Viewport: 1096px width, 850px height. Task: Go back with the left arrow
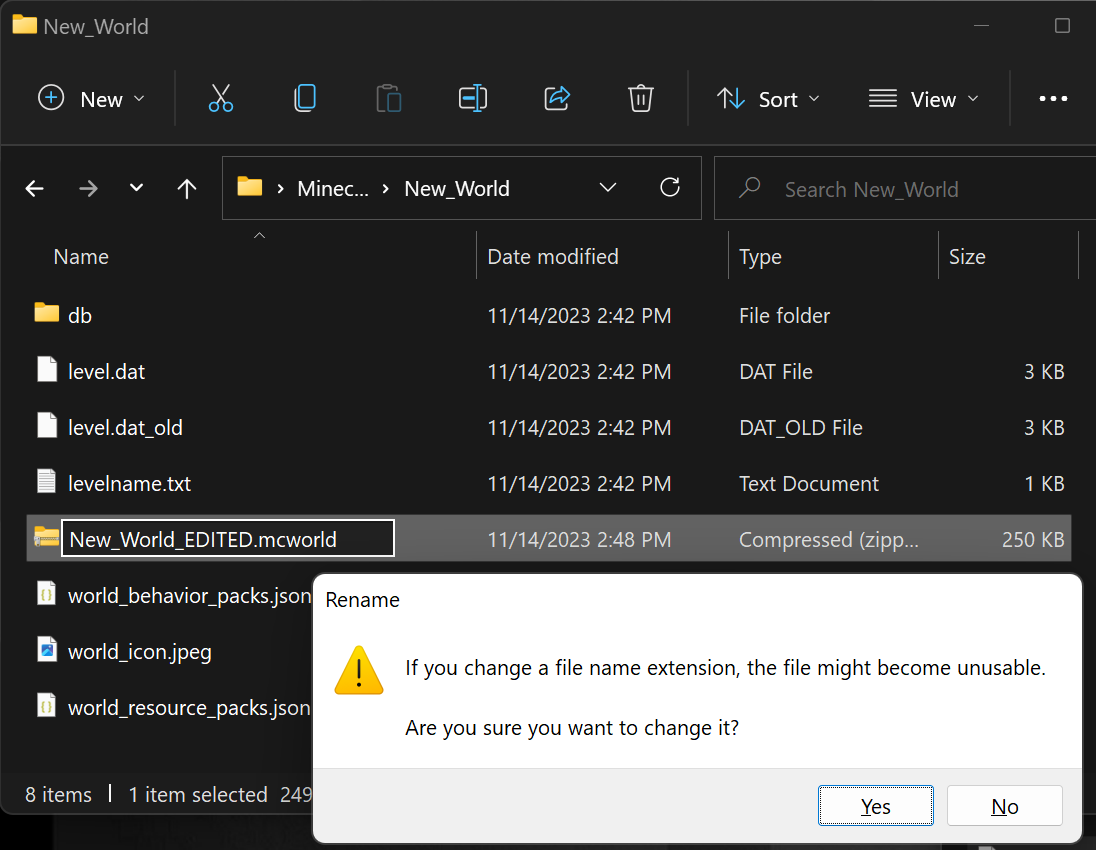[34, 188]
